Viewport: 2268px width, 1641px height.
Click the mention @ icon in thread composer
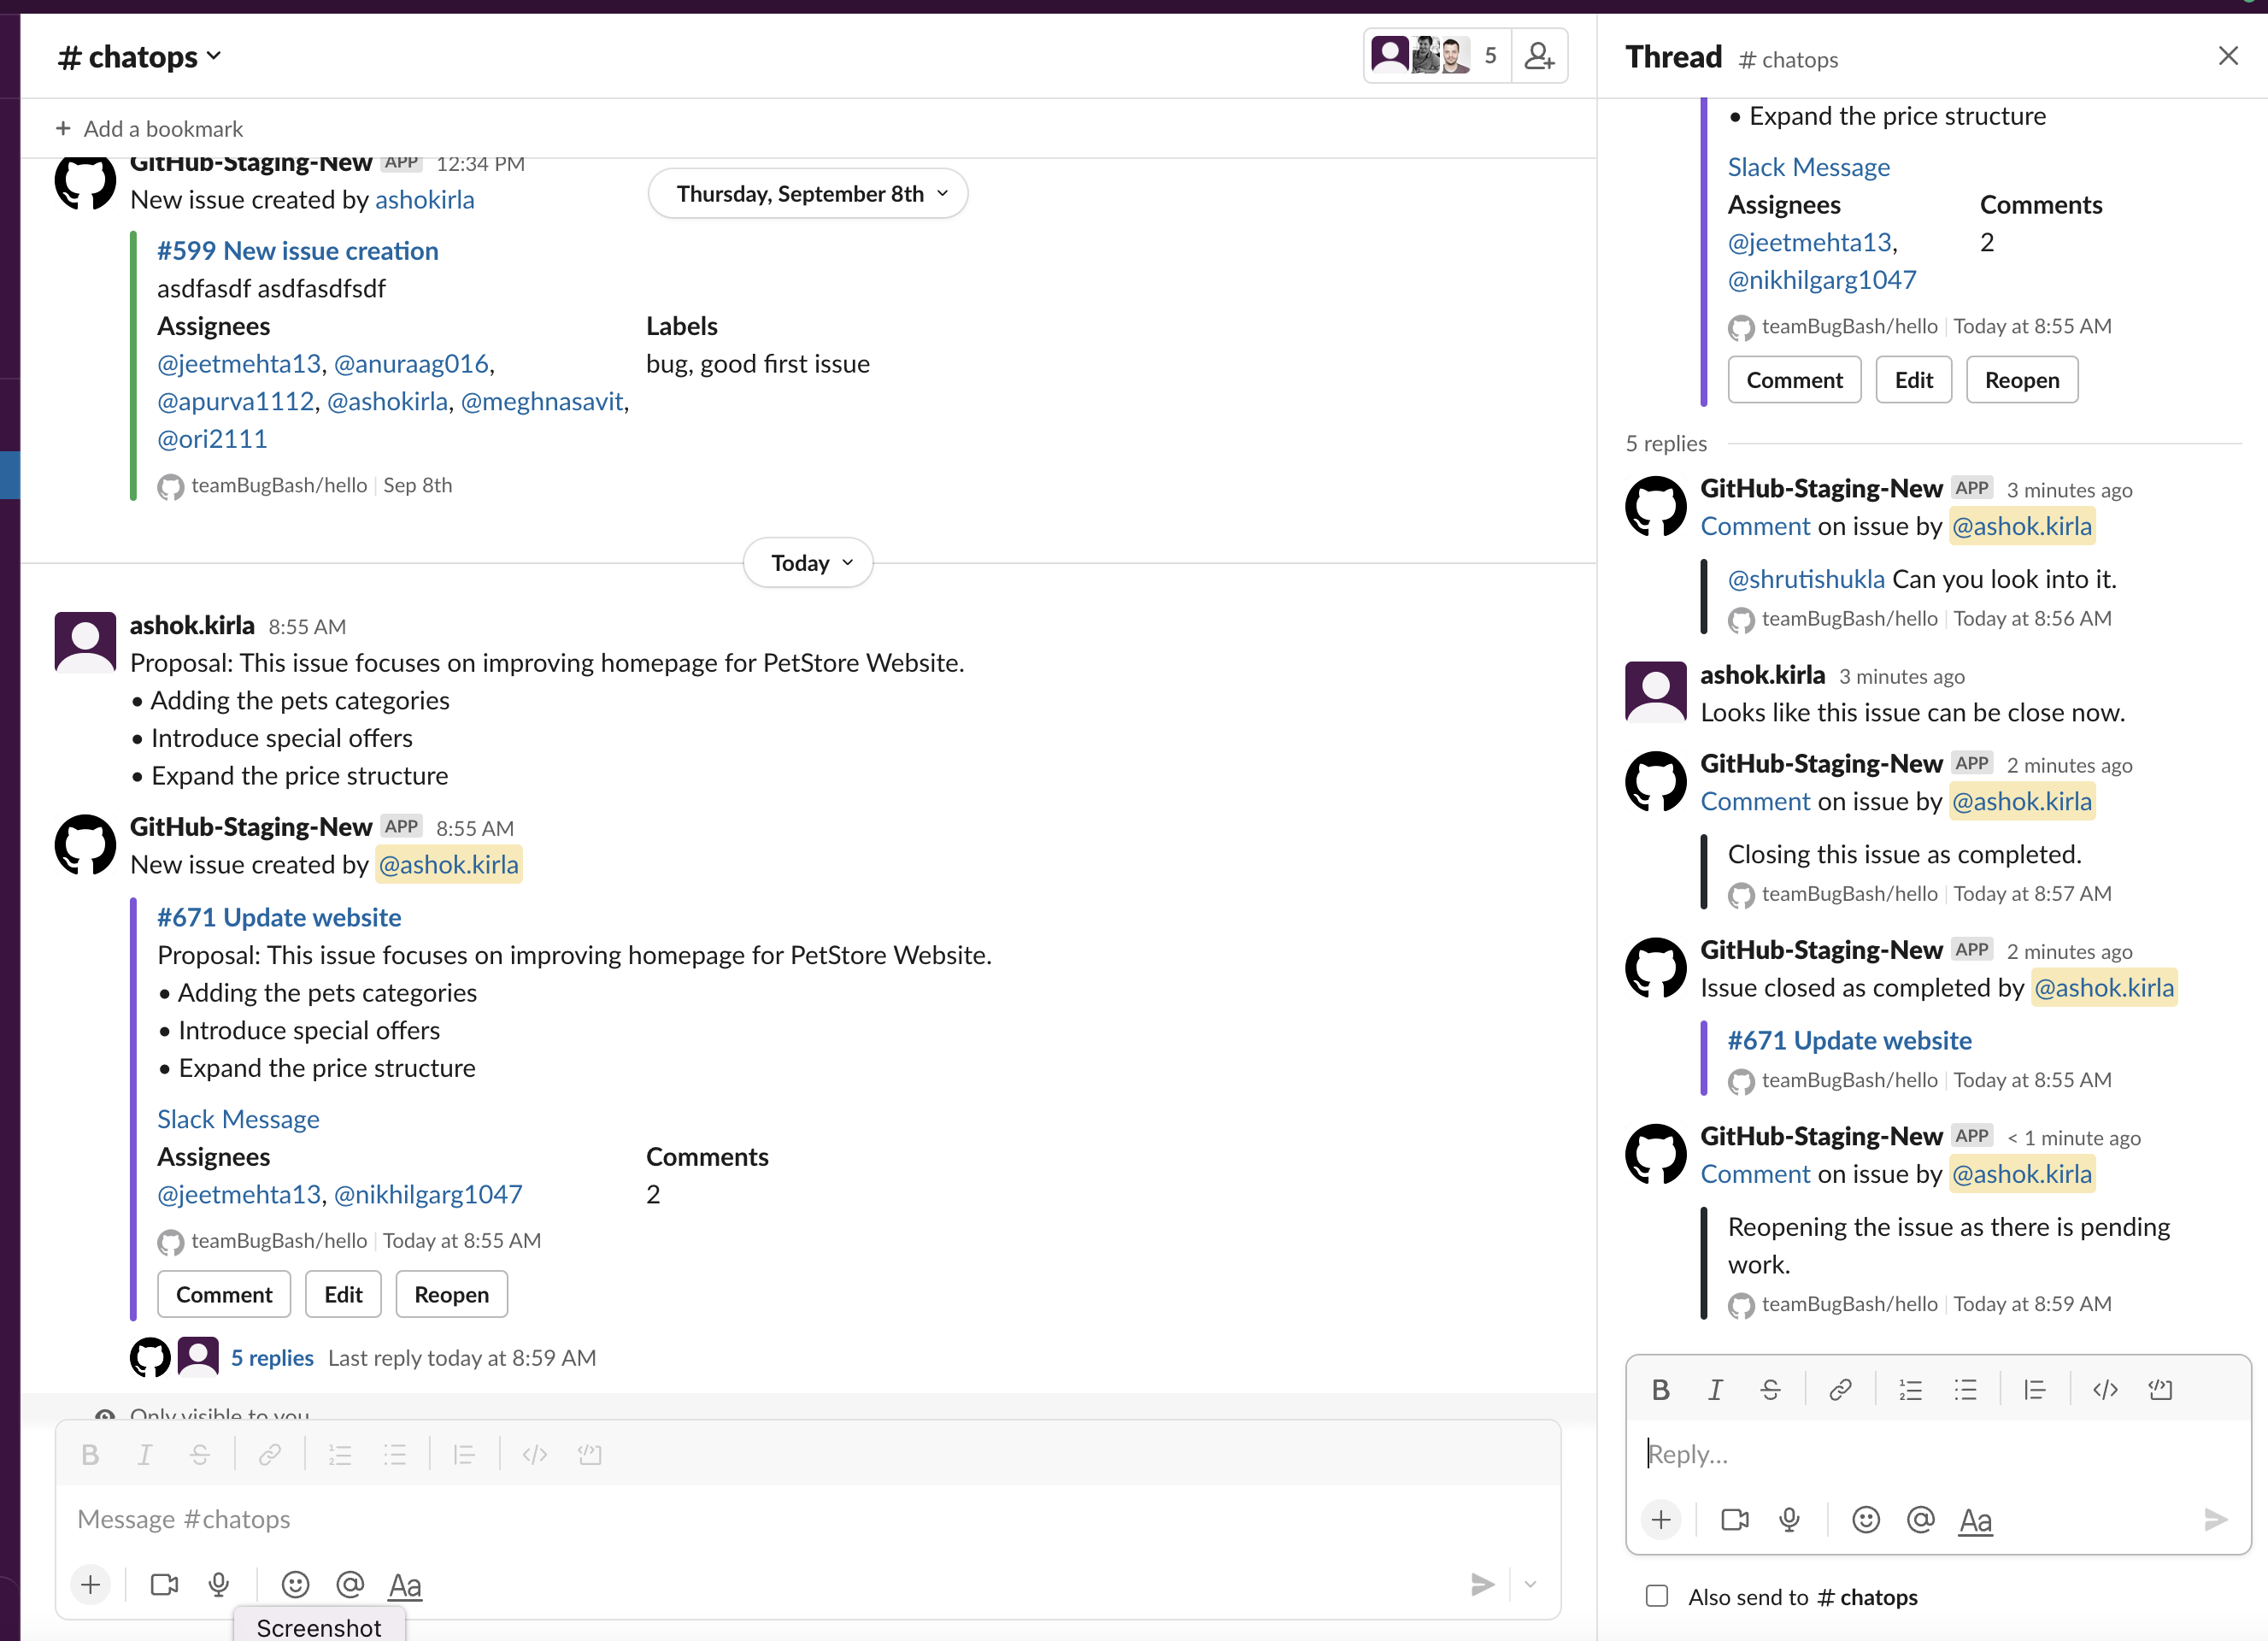1920,1520
